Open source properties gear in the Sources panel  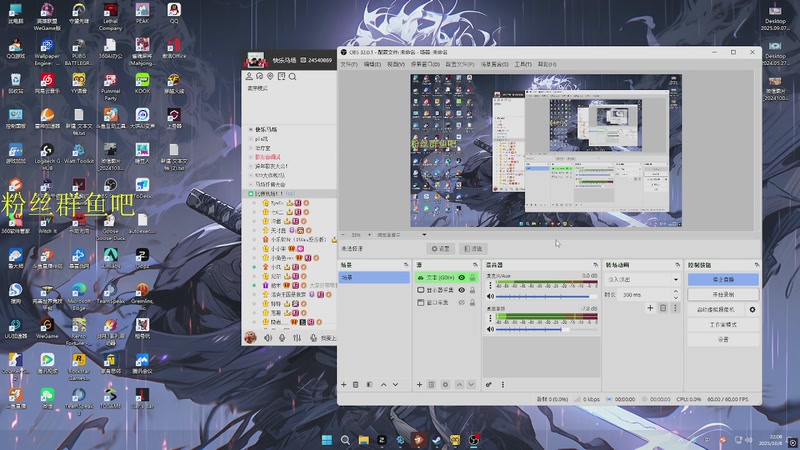pos(445,385)
